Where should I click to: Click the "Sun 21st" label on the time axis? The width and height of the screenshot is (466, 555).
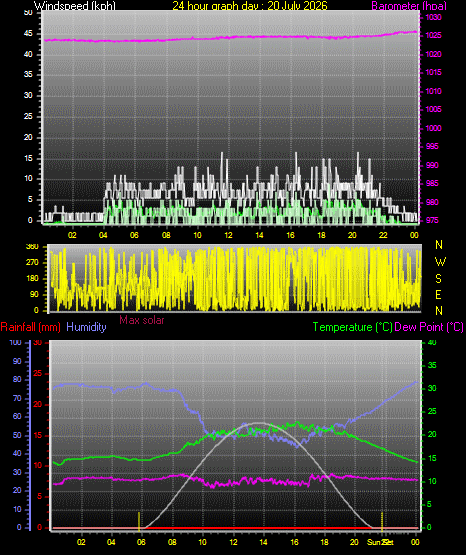[380, 542]
